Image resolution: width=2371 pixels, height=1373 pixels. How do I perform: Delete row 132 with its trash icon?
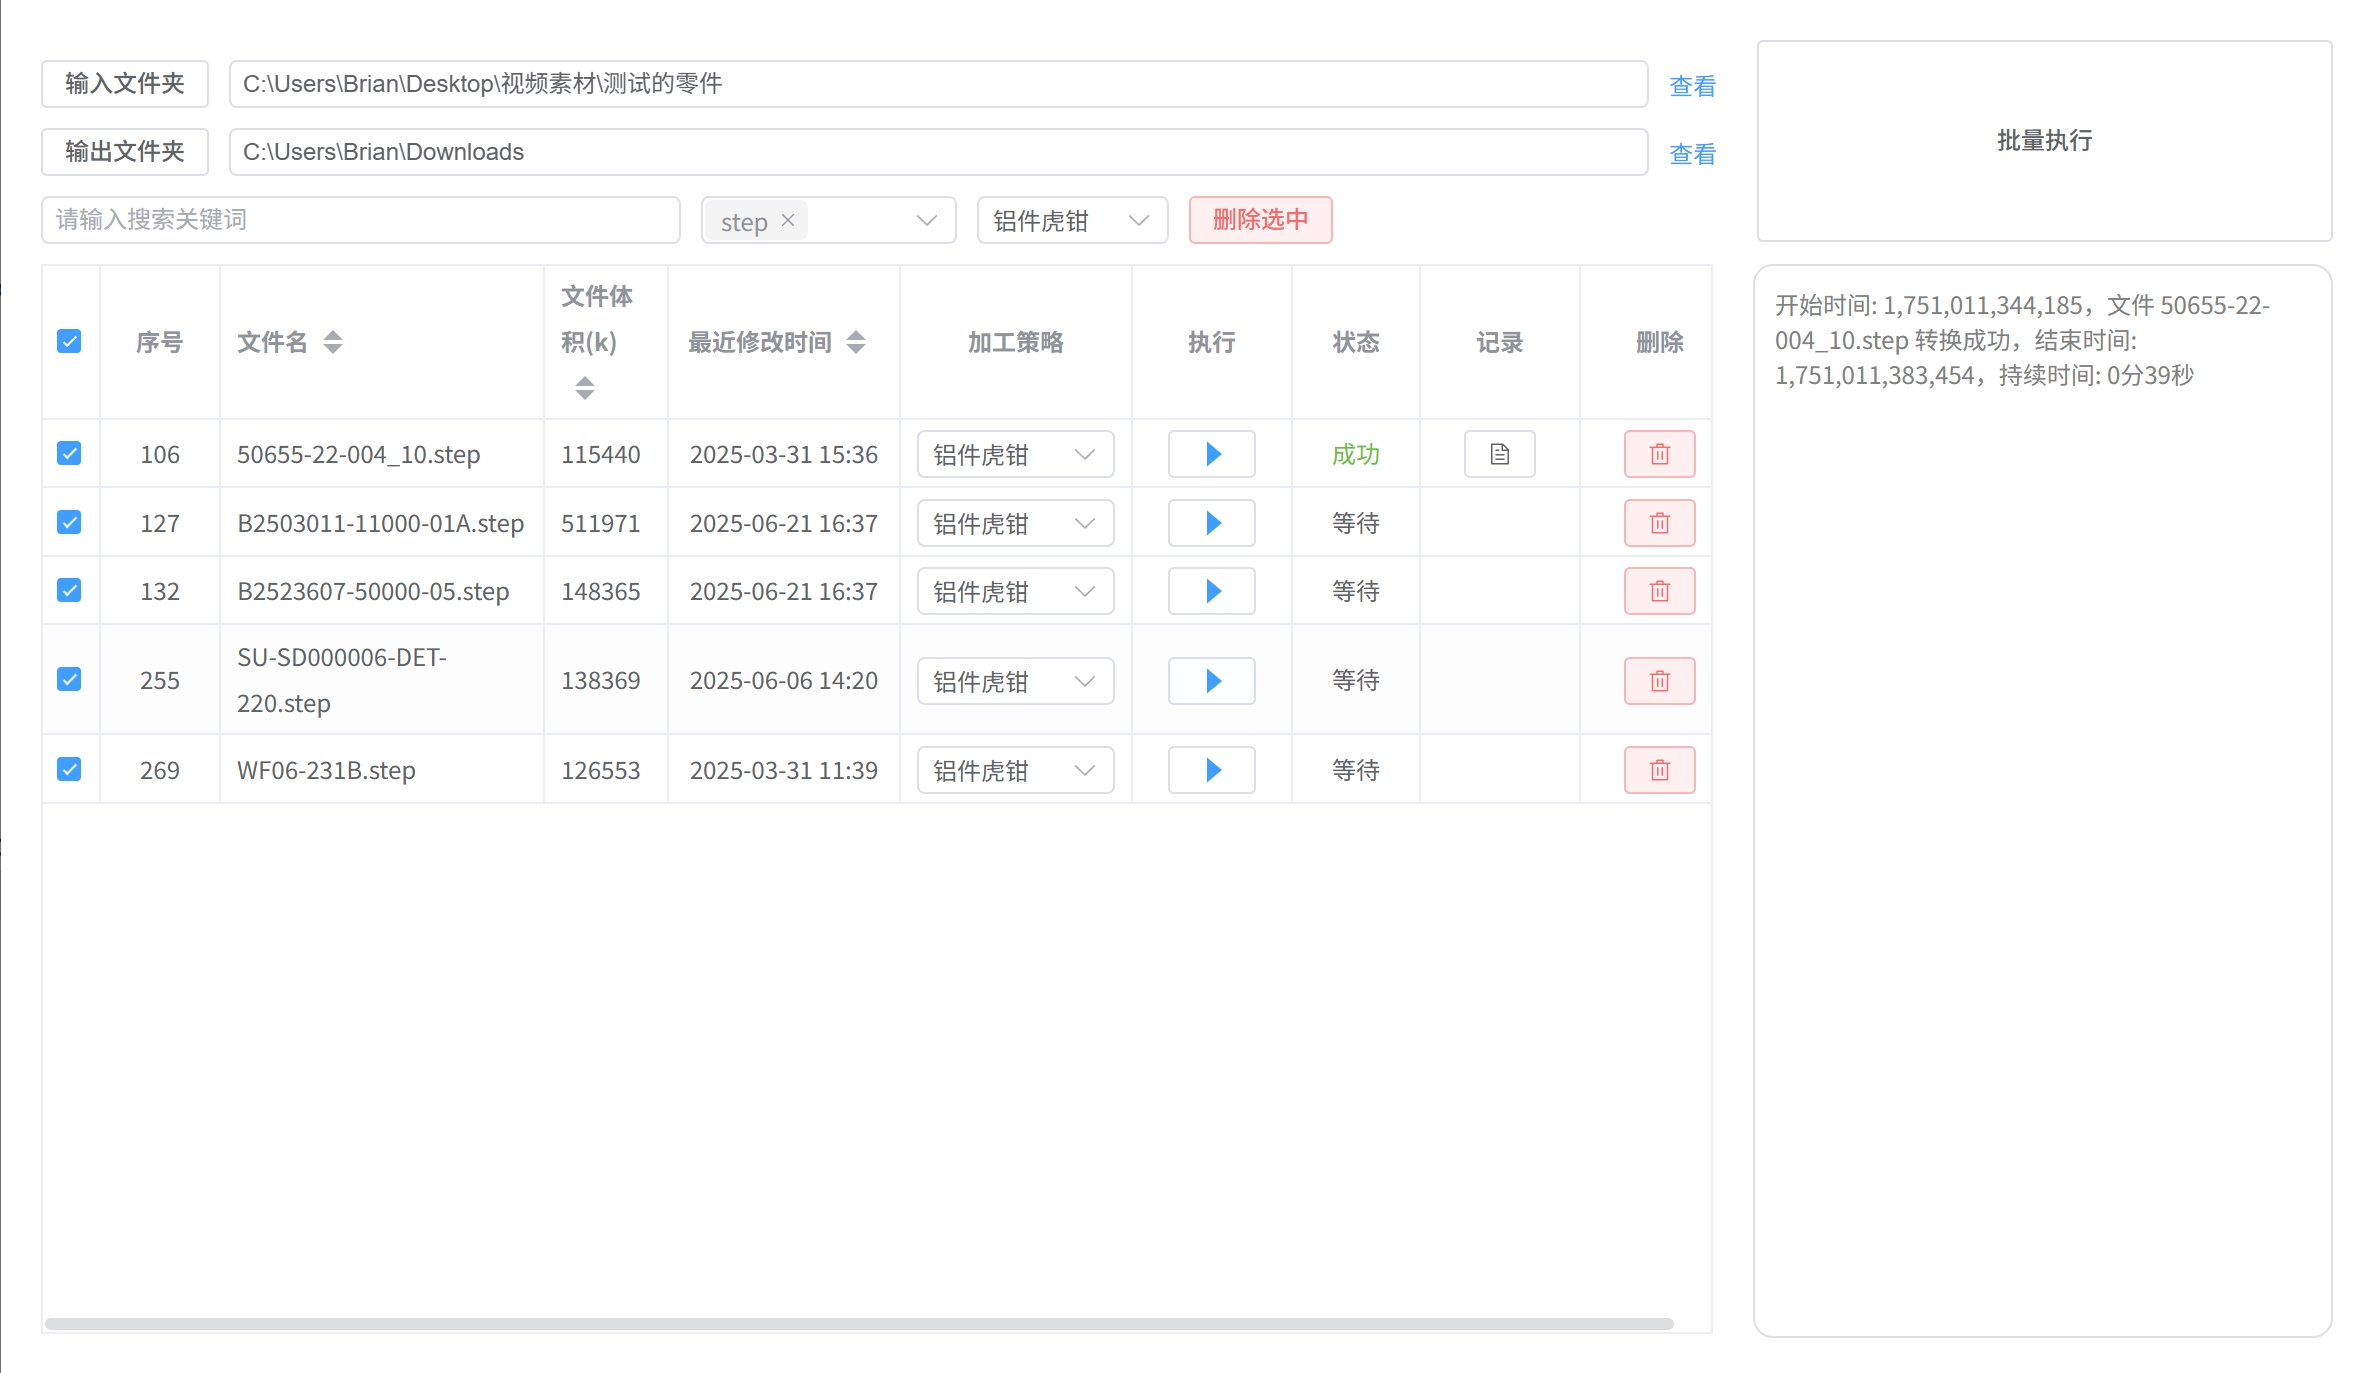coord(1659,591)
